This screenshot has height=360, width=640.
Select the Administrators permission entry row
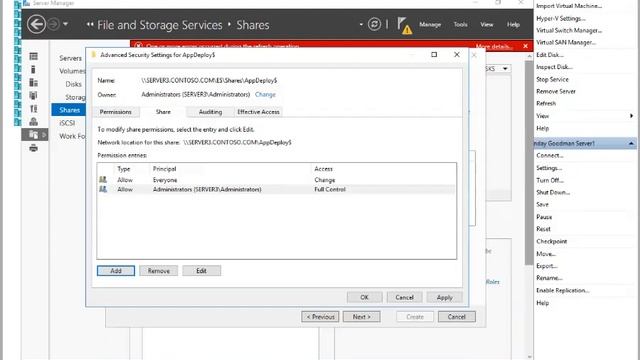click(276, 189)
